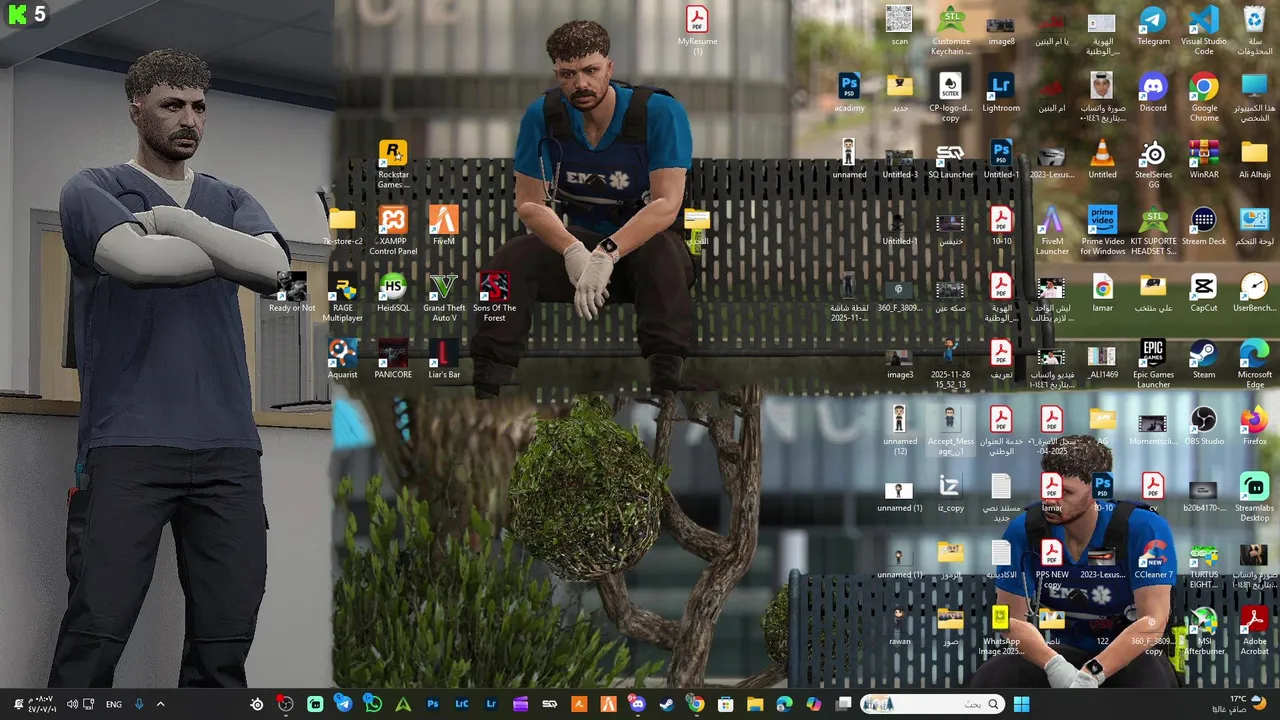Select the Visual Studio Code shortcut
Screen dimensions: 1280x720
click(1204, 31)
